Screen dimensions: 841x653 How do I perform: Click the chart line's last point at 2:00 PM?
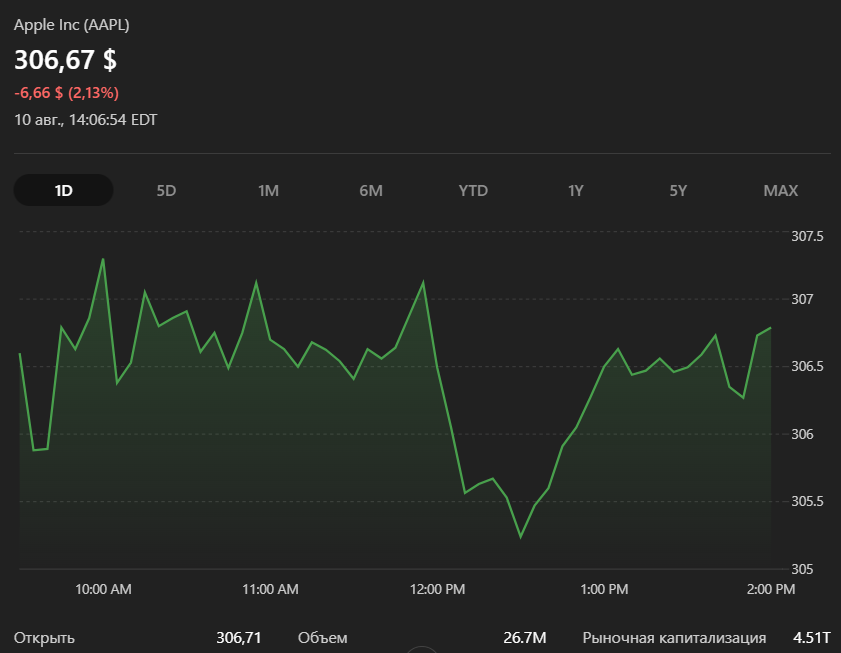pyautogui.click(x=771, y=327)
